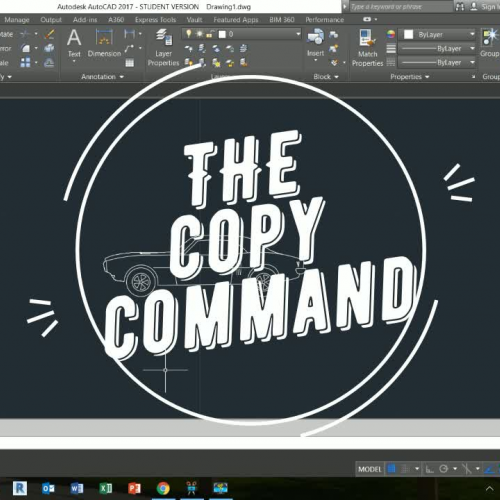Screen dimensions: 500x500
Task: Expand the Annotation panel
Action: pyautogui.click(x=103, y=77)
